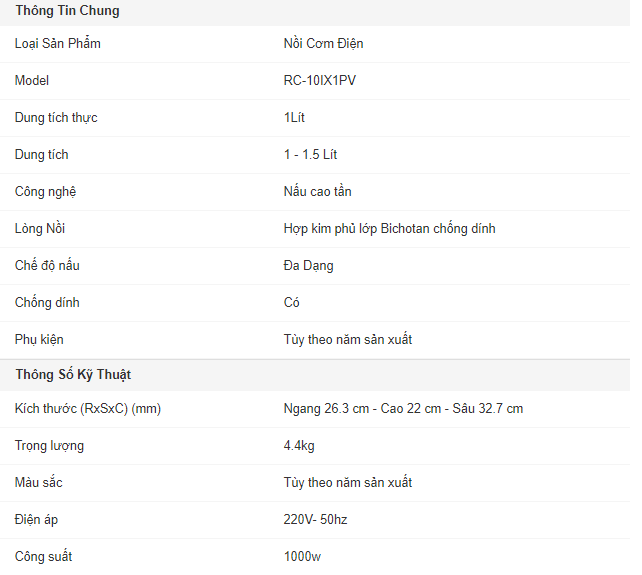This screenshot has height=575, width=642.
Task: Click the 'Thông Số Kỹ Thuật' section header
Action: (x=73, y=375)
